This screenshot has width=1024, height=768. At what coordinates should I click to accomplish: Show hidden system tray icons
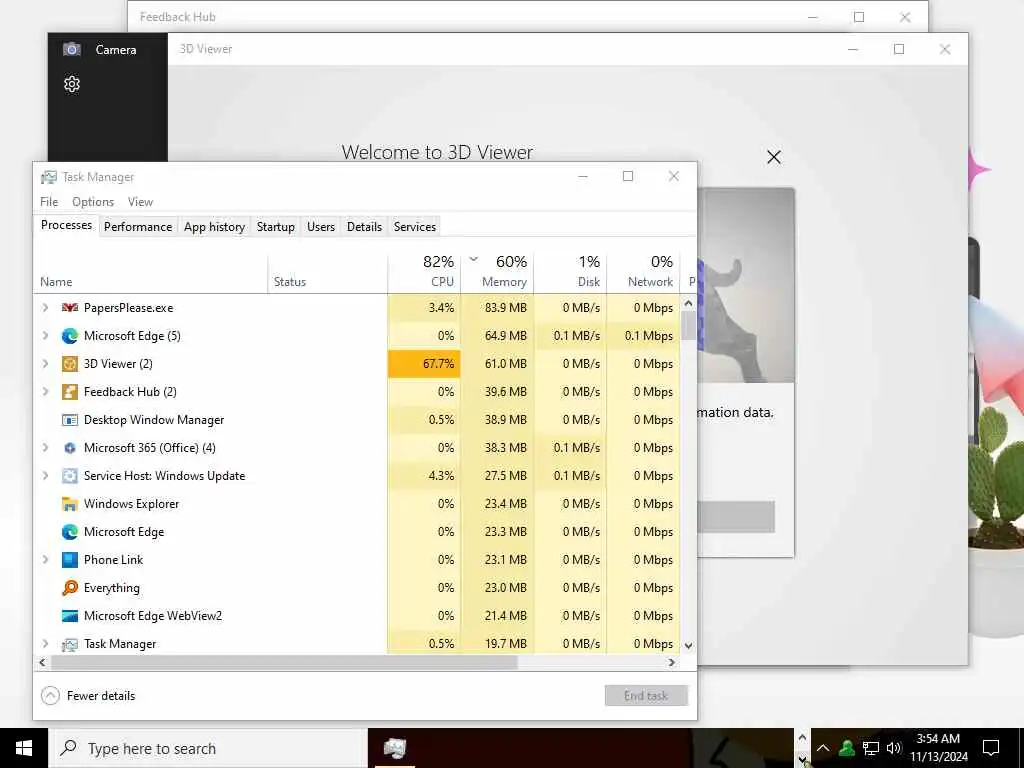(823, 748)
